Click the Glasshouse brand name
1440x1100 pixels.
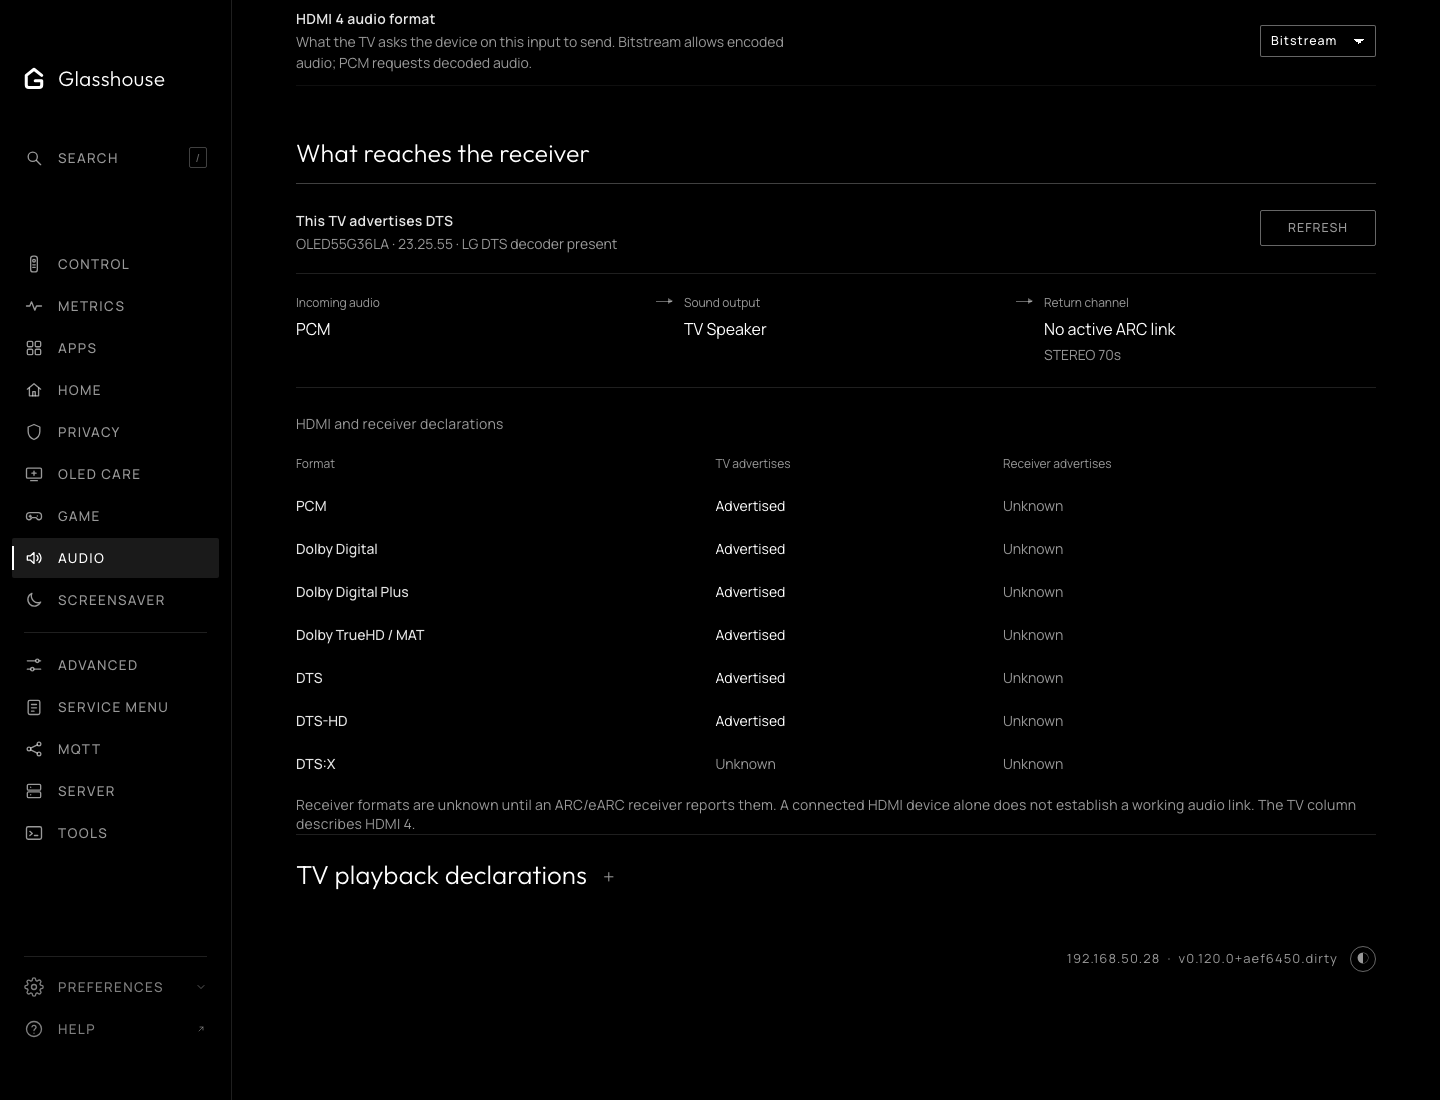click(x=111, y=79)
